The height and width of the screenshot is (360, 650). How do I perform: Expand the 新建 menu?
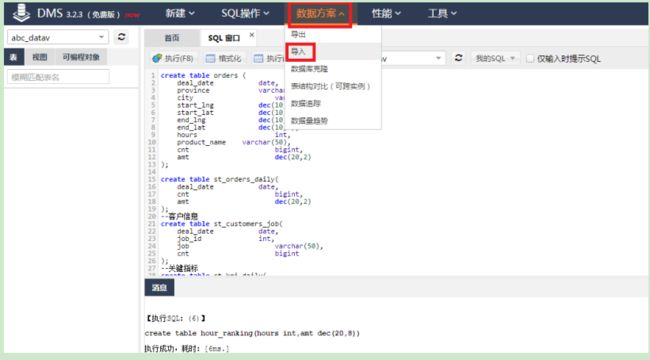pyautogui.click(x=180, y=14)
